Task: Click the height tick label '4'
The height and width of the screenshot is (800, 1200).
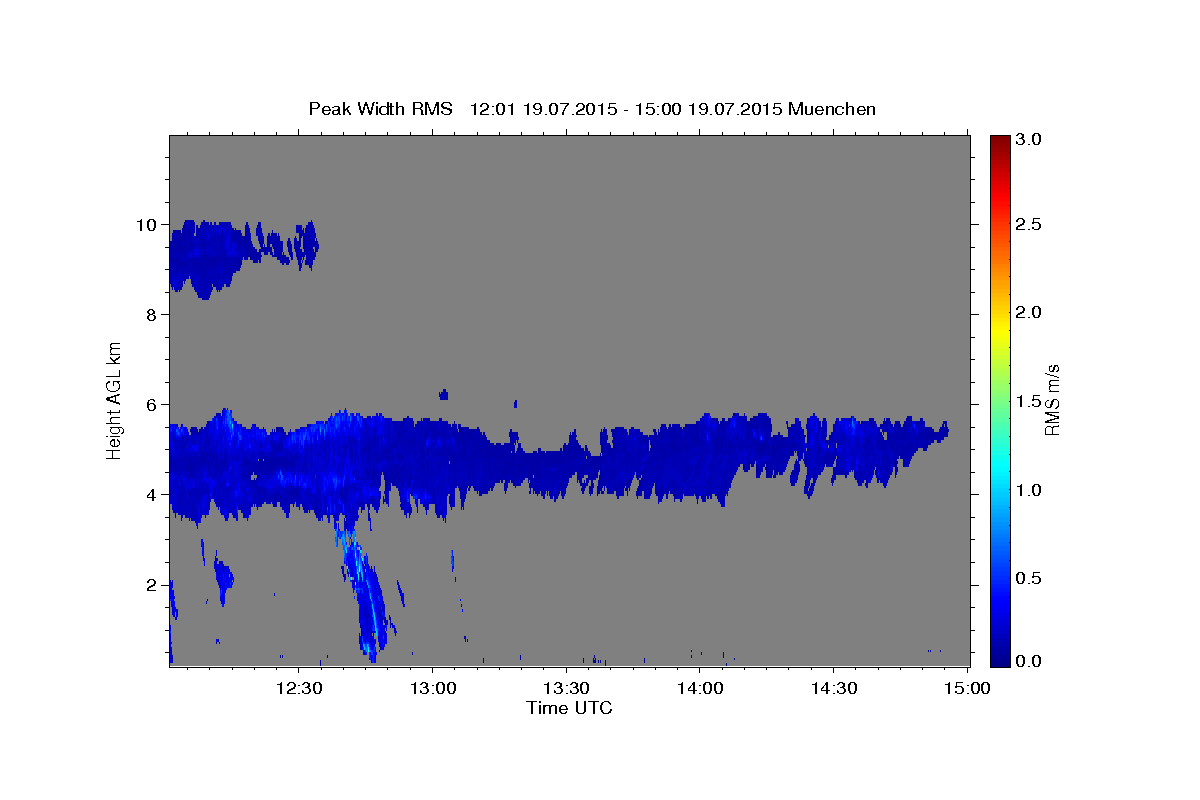Action: coord(152,495)
